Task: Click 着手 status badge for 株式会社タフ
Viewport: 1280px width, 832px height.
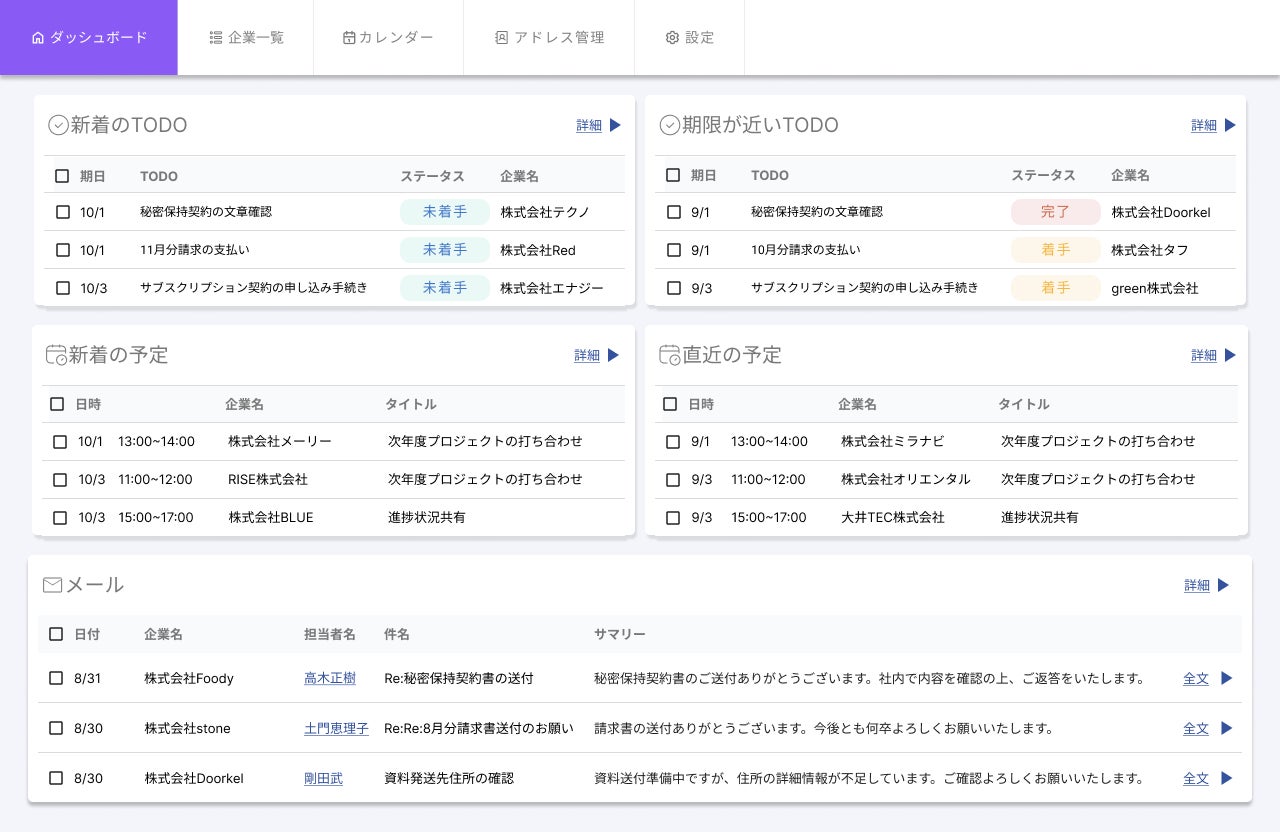Action: 1056,250
